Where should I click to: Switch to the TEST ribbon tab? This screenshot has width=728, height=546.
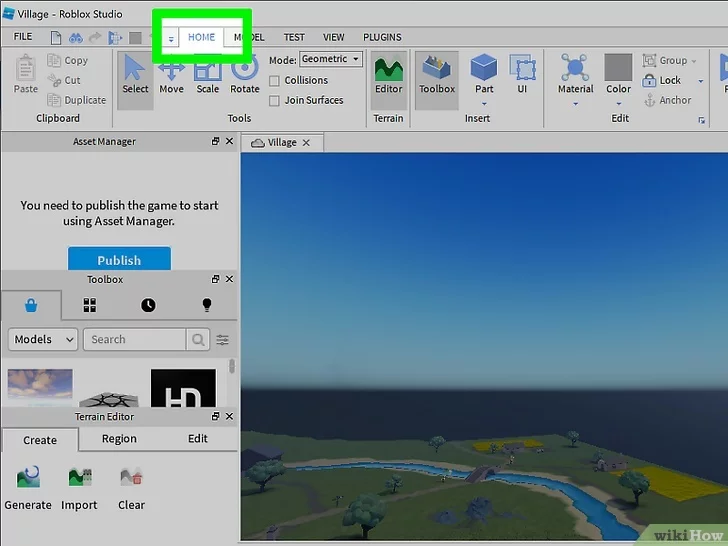[x=294, y=37]
